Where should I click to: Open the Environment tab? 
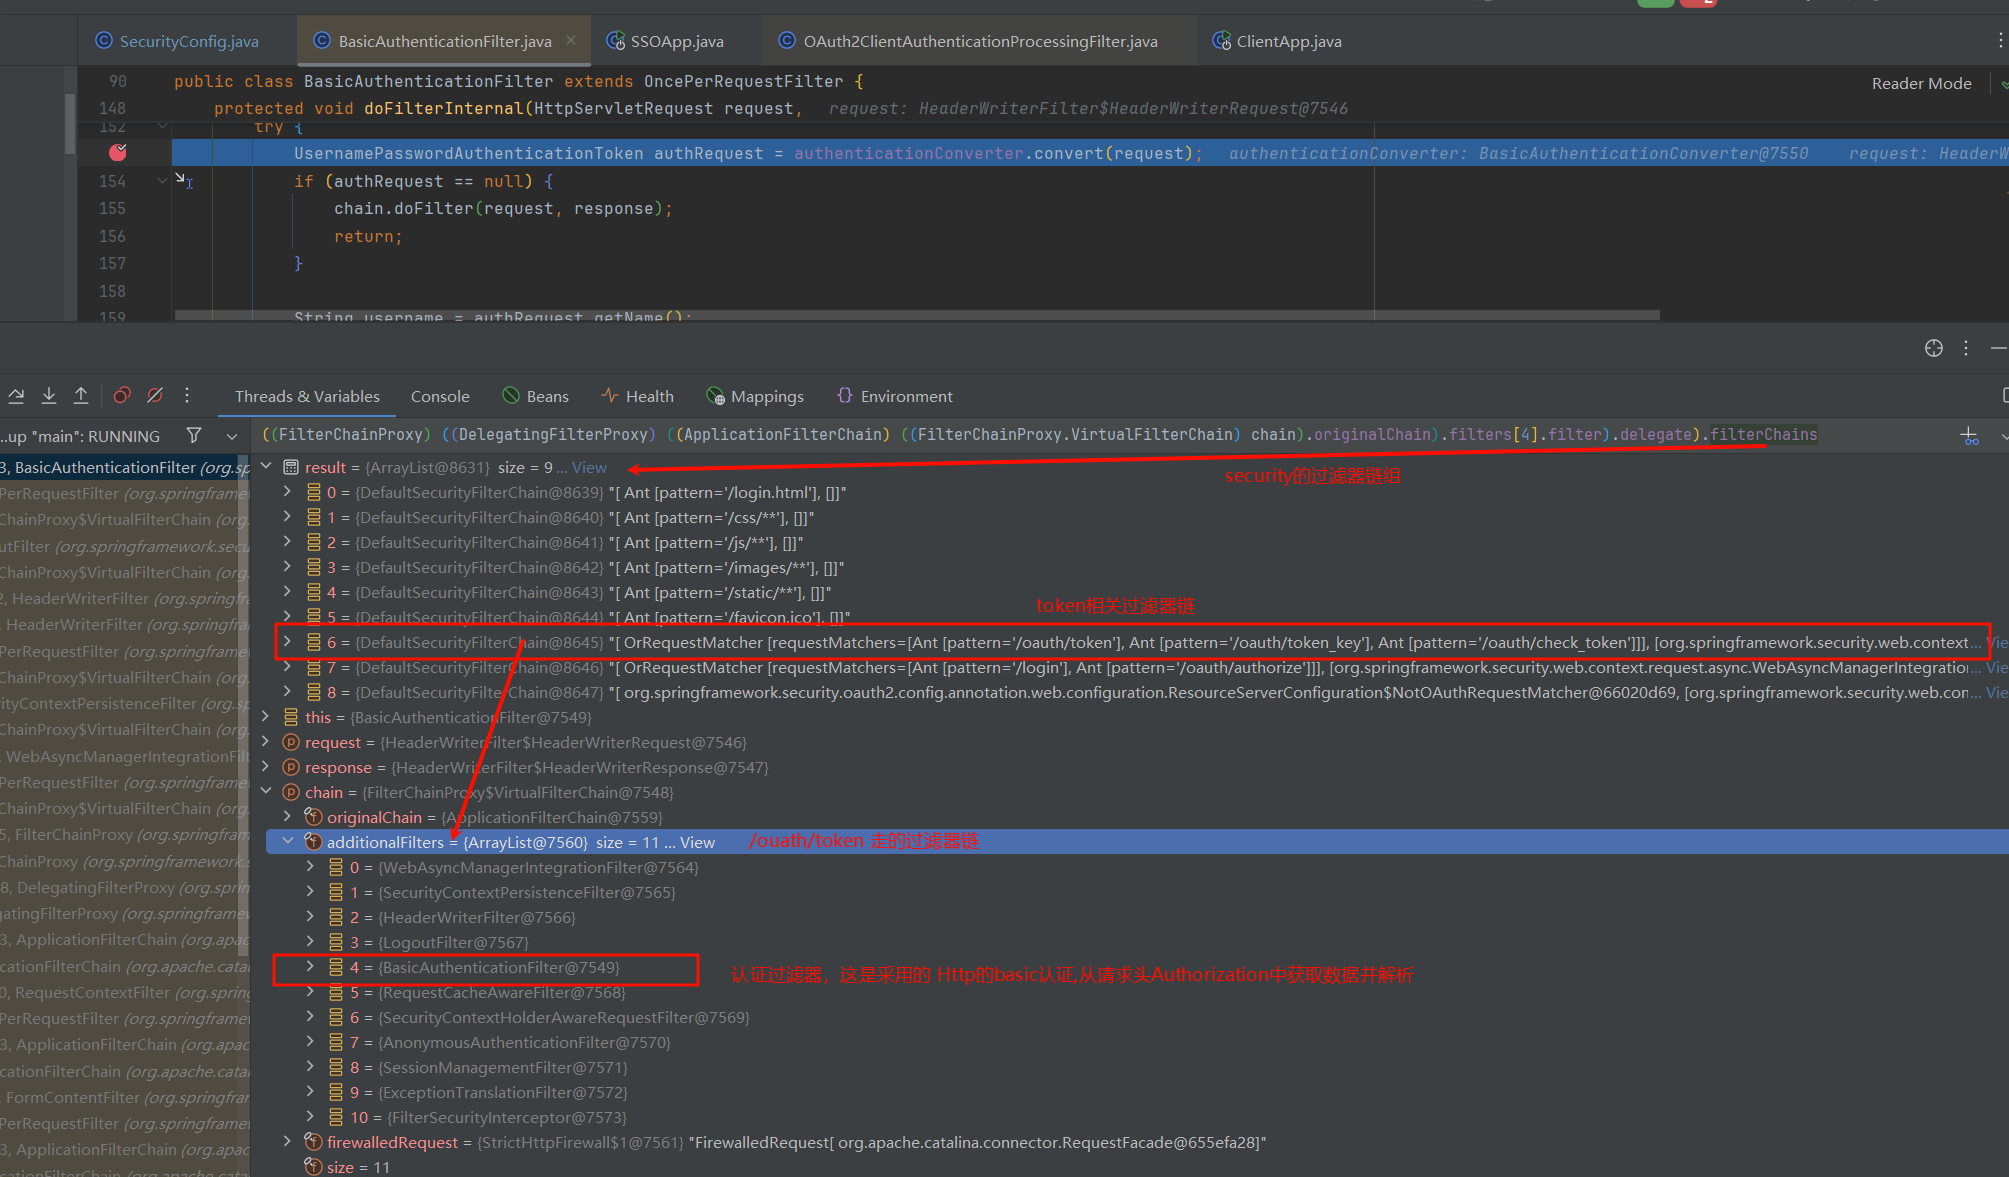click(894, 396)
